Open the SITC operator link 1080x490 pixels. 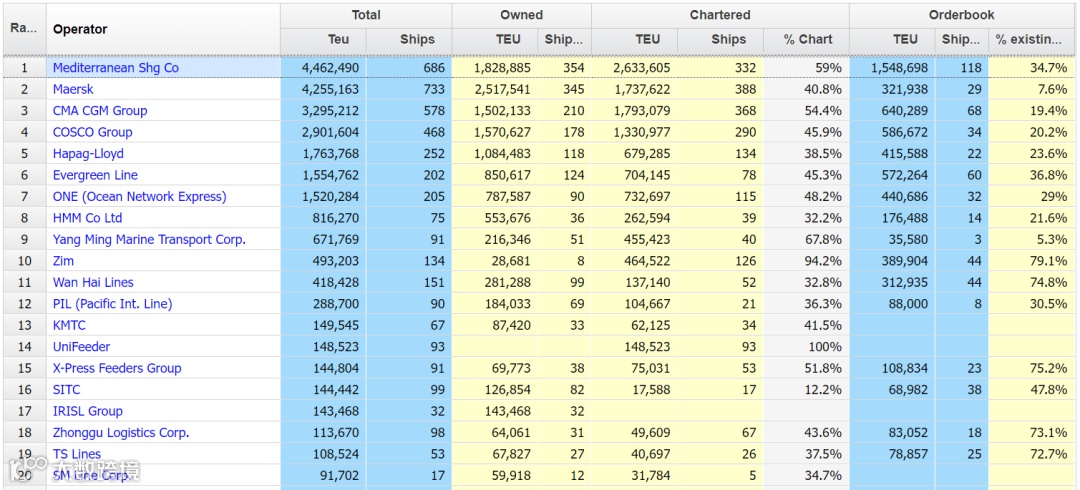point(67,389)
